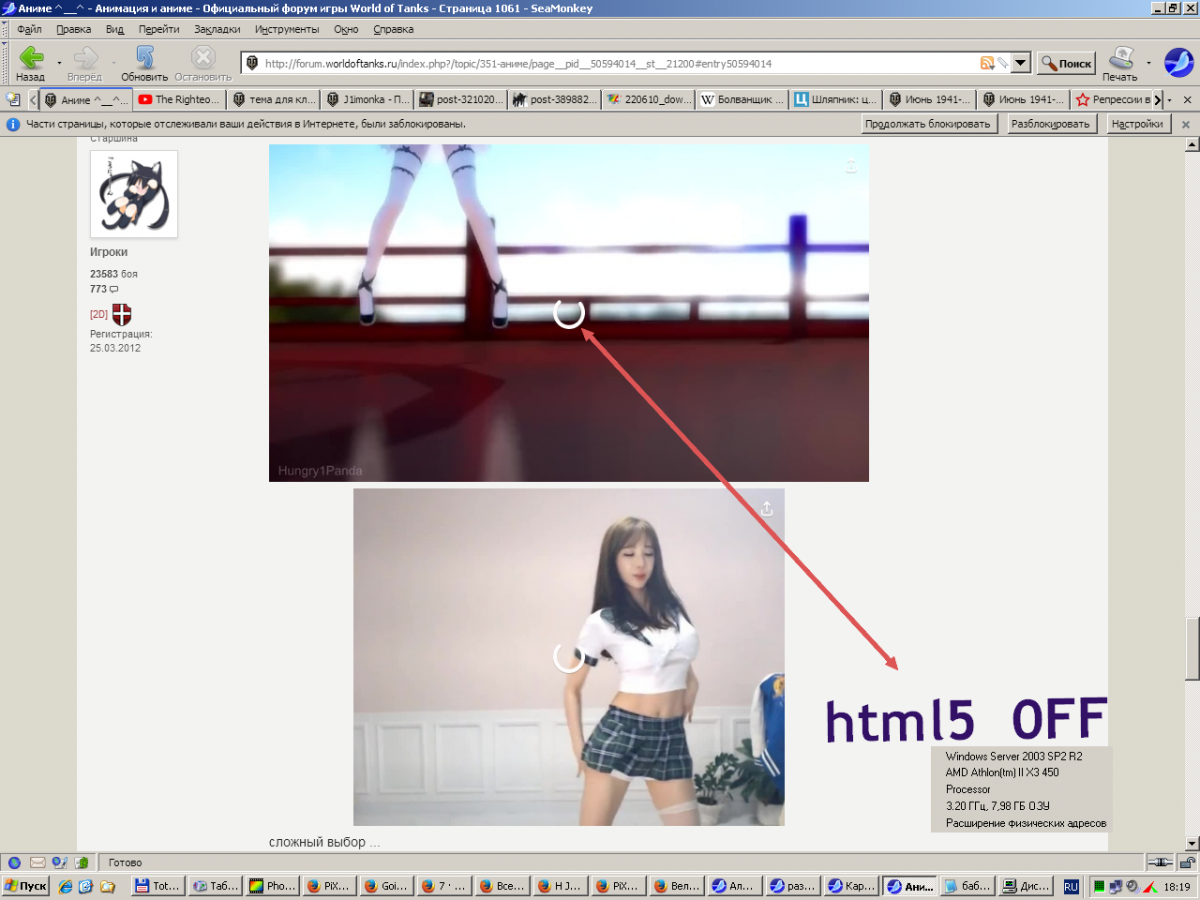
Task: Open new tab icon left of tabs
Action: pyautogui.click(x=13, y=100)
